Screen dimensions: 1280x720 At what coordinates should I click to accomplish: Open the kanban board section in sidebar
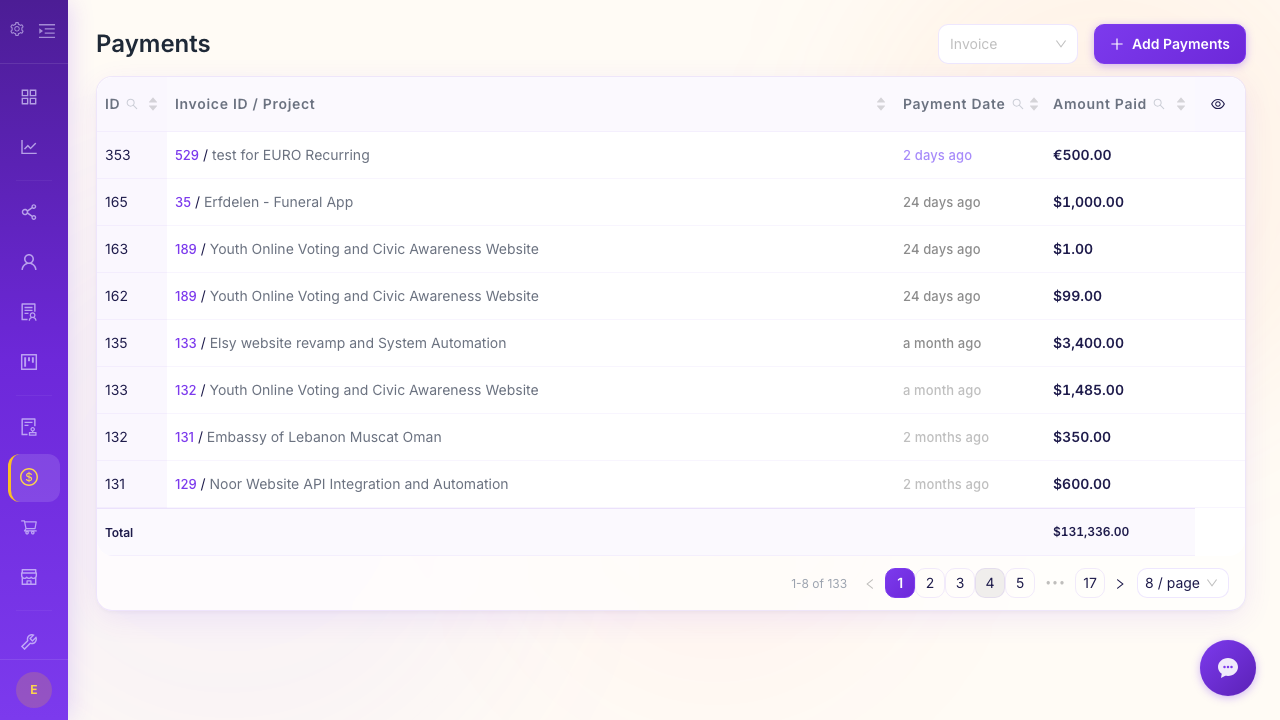coord(28,361)
